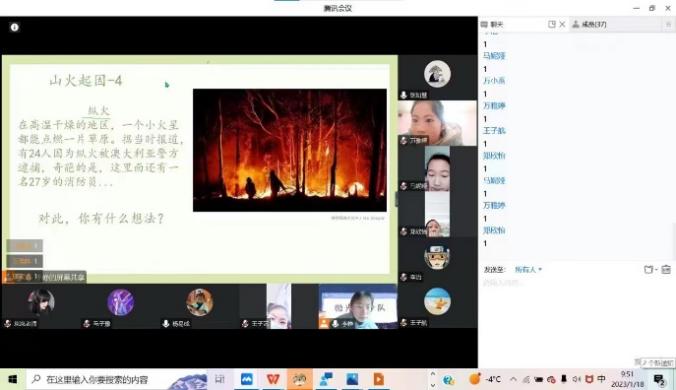Click the Chinese input method indicator 中
The image size is (676, 390).
pos(601,379)
